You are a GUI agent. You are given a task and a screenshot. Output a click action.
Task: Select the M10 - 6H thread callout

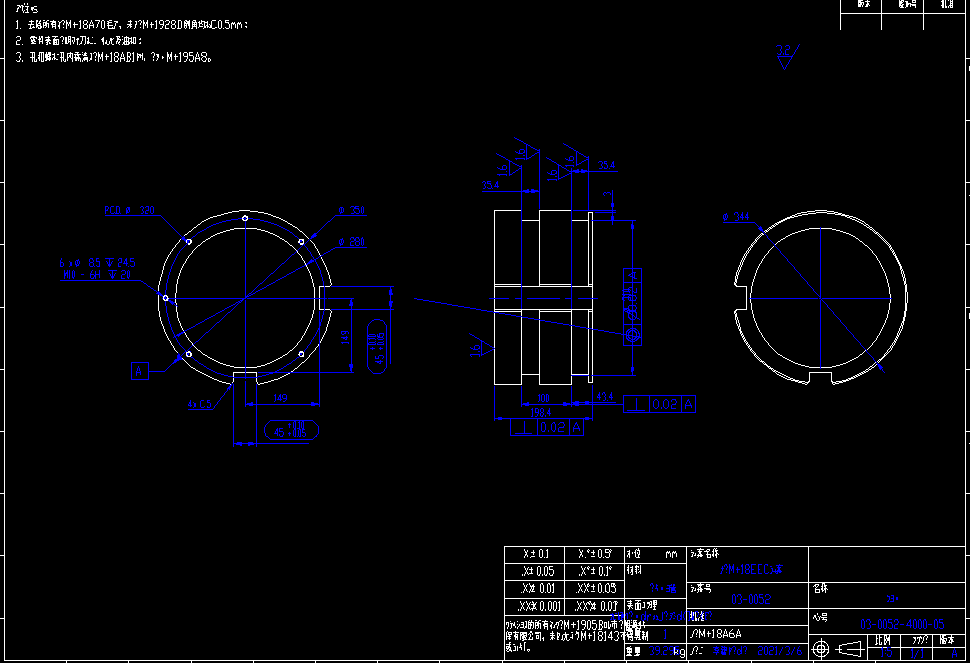pyautogui.click(x=97, y=275)
